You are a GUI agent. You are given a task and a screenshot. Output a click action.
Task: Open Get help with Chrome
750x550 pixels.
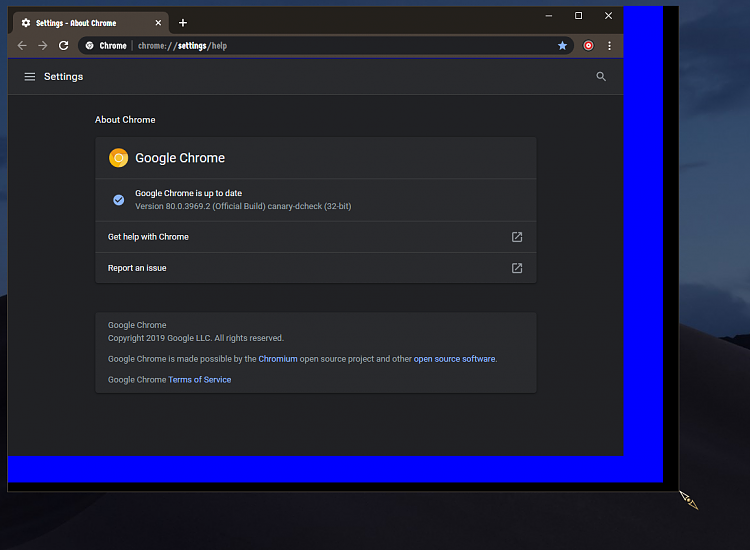(x=316, y=237)
